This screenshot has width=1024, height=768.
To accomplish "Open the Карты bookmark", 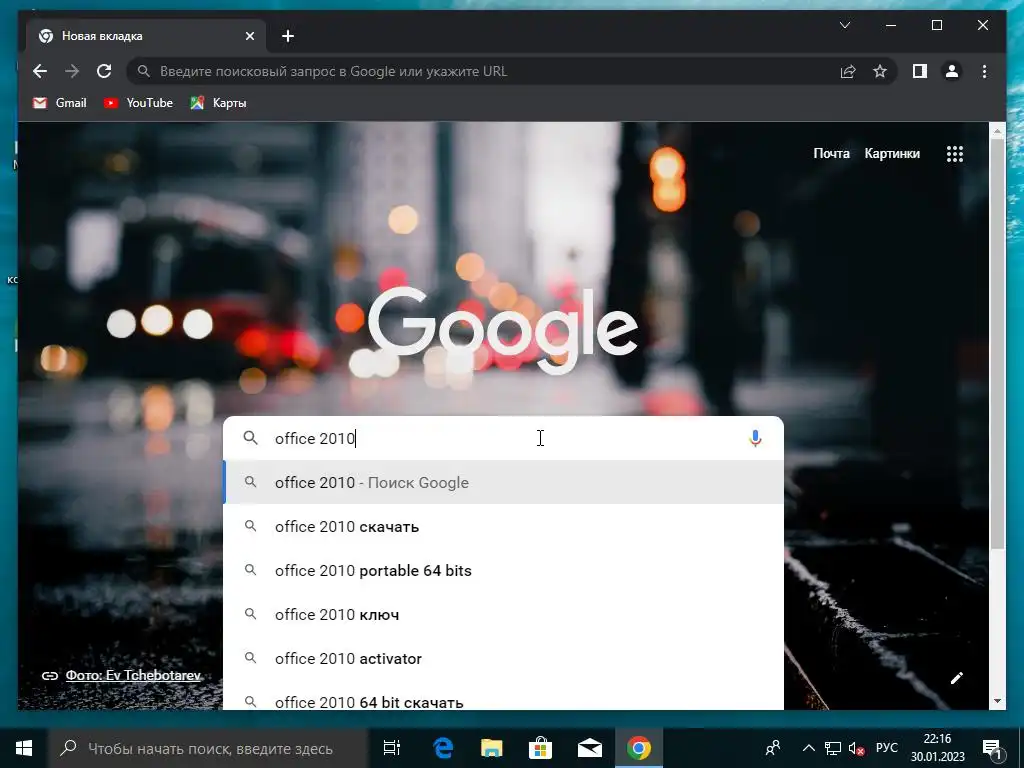I will (218, 103).
